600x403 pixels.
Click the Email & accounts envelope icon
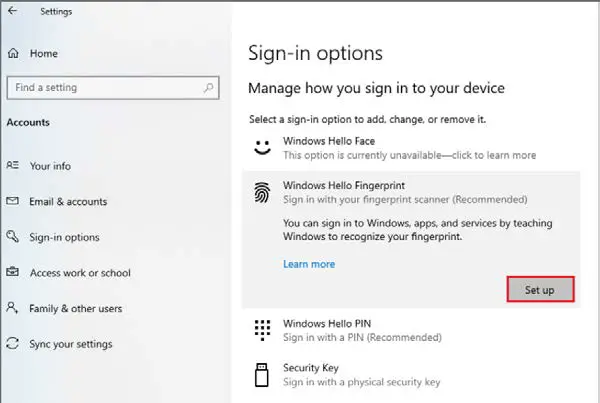tap(12, 201)
